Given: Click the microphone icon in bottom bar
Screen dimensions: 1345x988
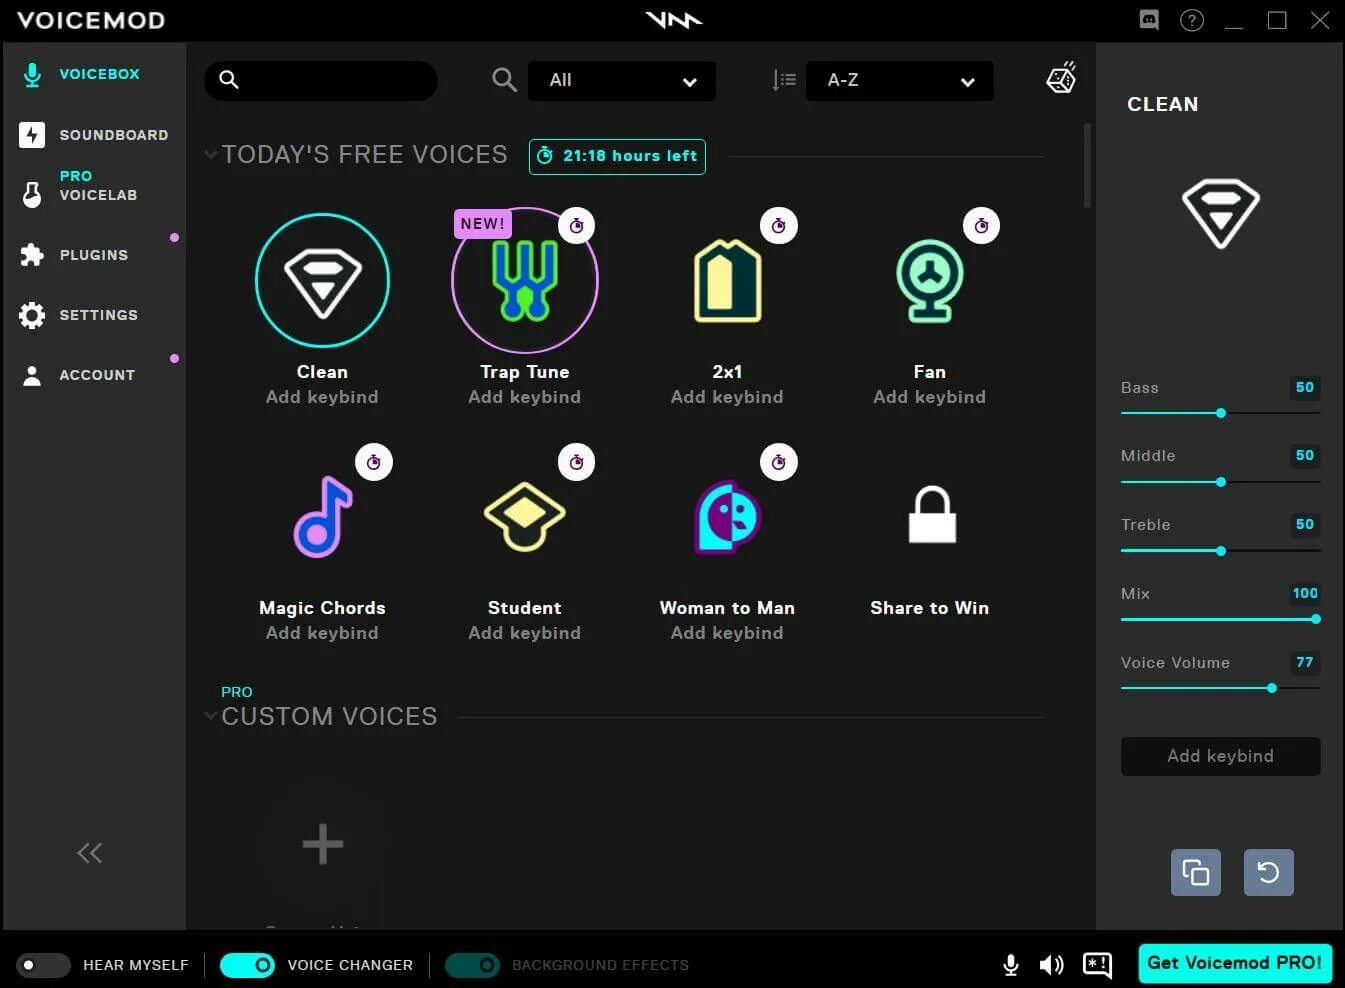Looking at the screenshot, I should (x=1011, y=965).
